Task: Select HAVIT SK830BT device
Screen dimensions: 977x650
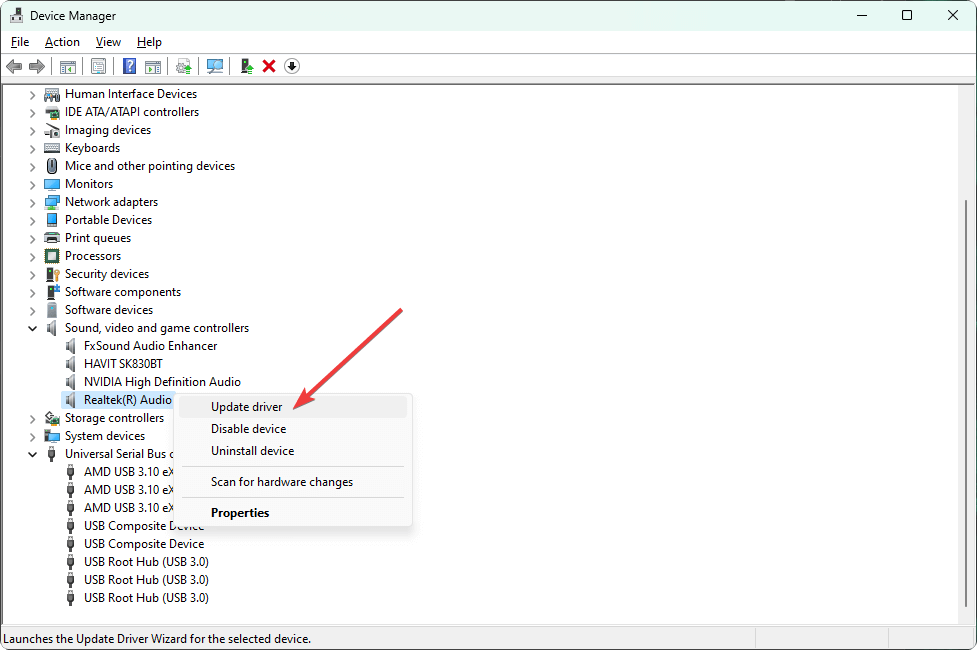Action: (x=123, y=364)
